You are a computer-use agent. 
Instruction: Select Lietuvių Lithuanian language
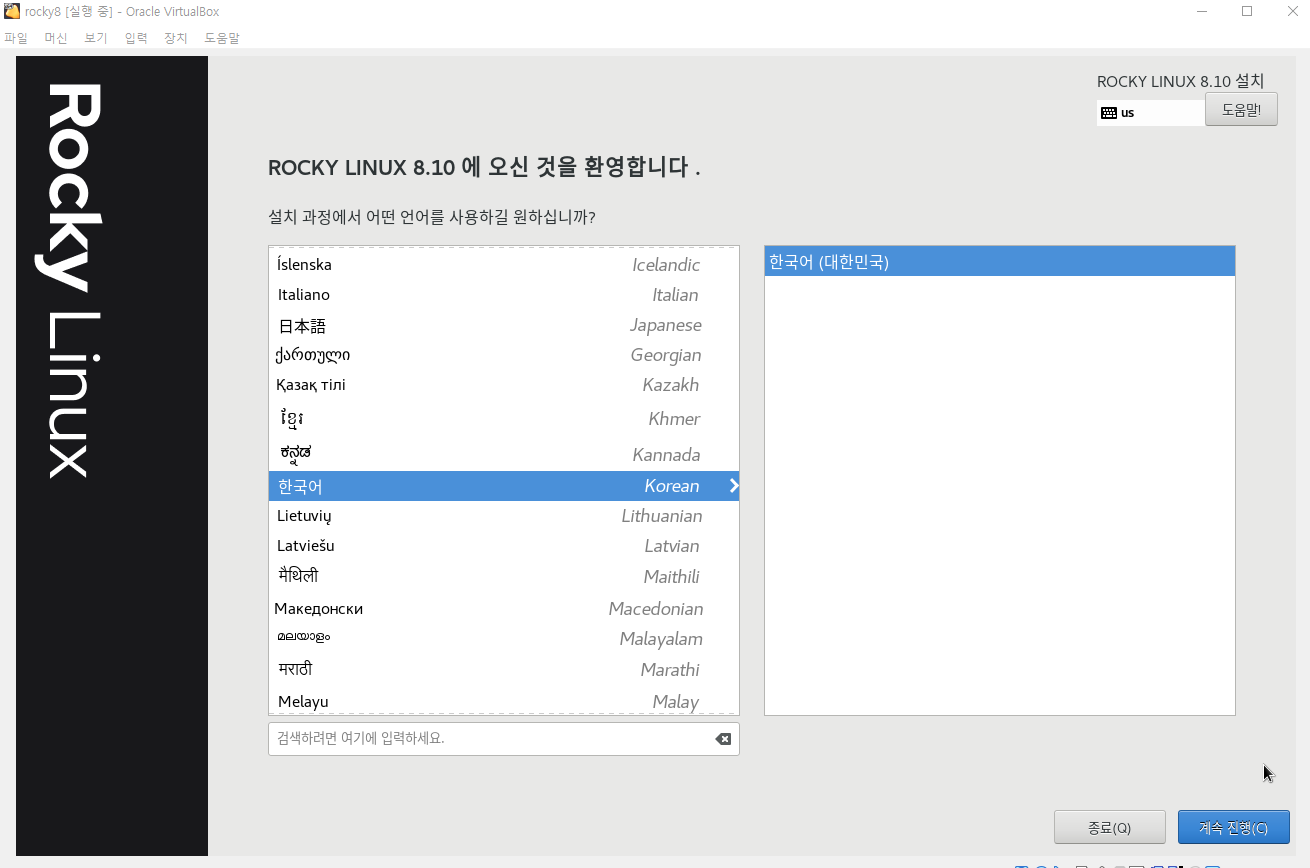(x=504, y=516)
